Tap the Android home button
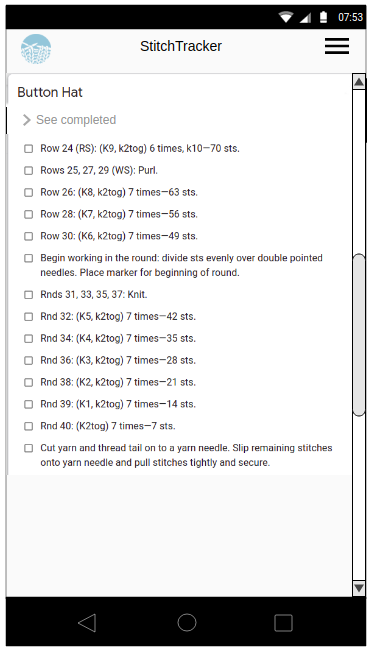 (187, 623)
